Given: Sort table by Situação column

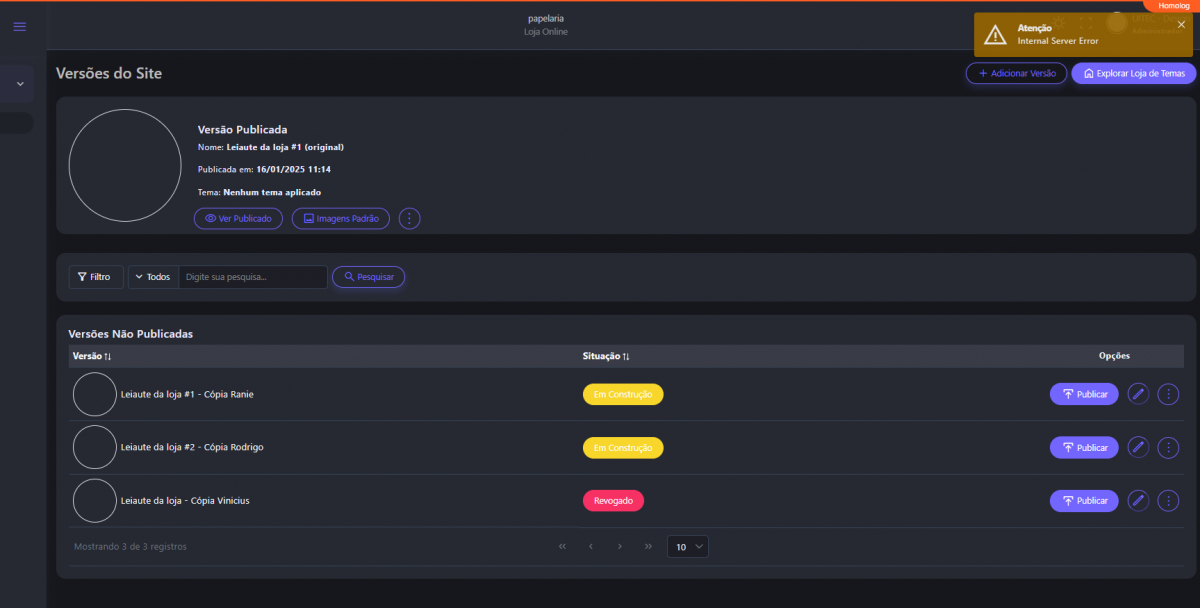Looking at the screenshot, I should (x=606, y=356).
